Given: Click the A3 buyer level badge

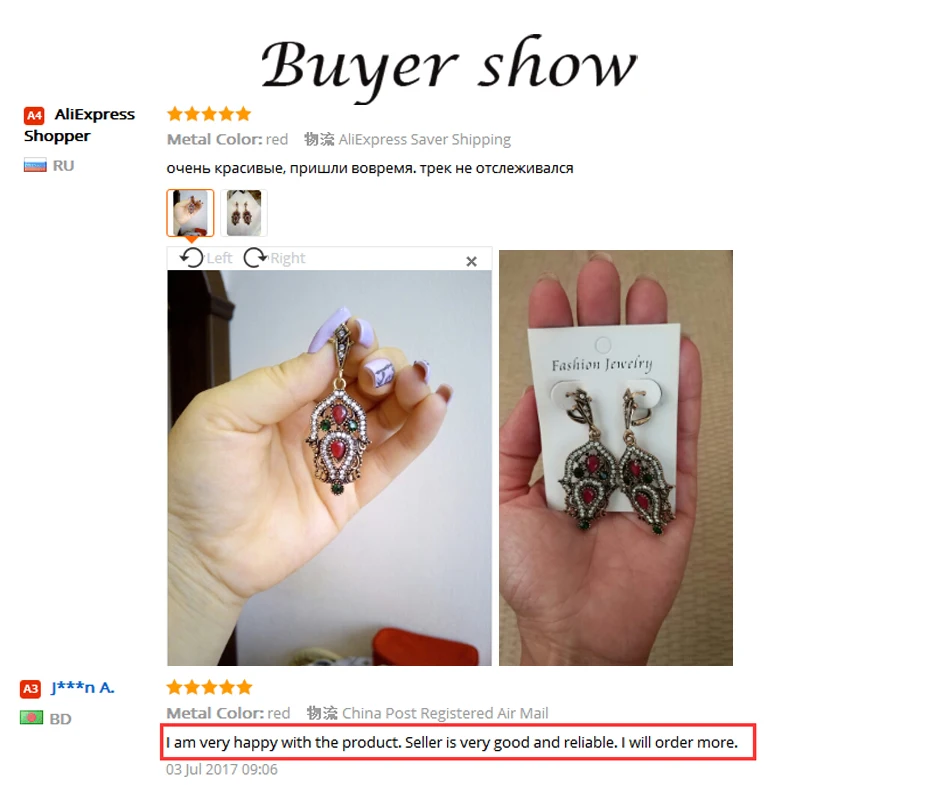Looking at the screenshot, I should coord(30,689).
